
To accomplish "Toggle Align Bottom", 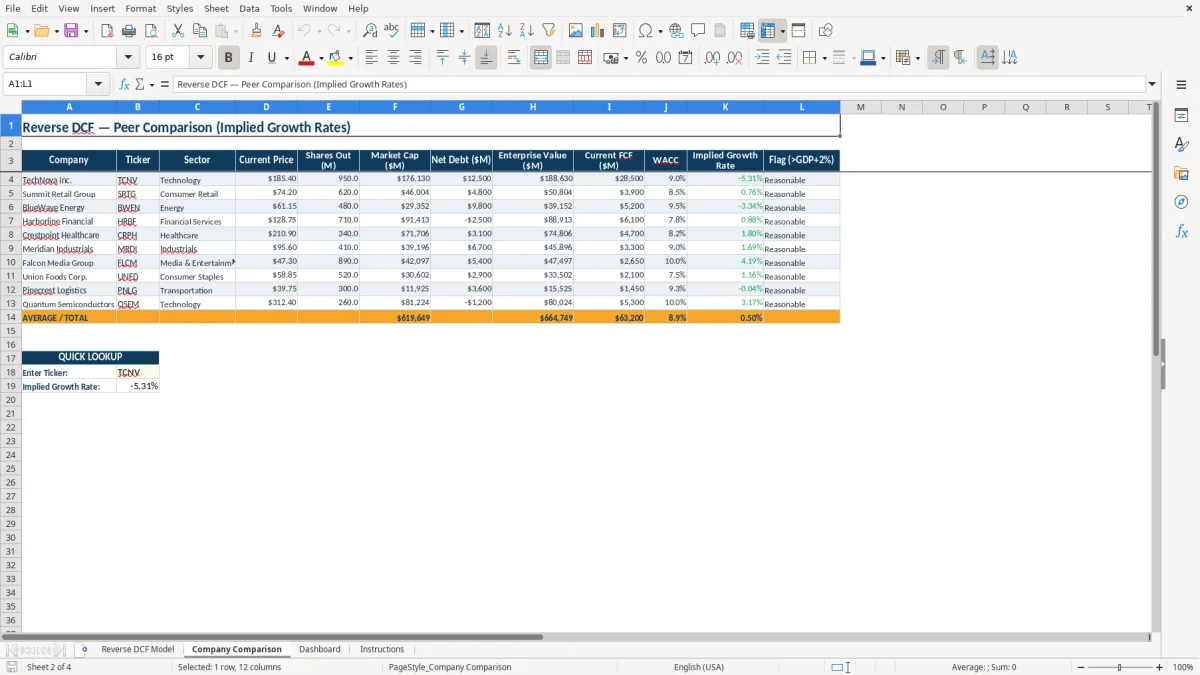I will click(486, 58).
